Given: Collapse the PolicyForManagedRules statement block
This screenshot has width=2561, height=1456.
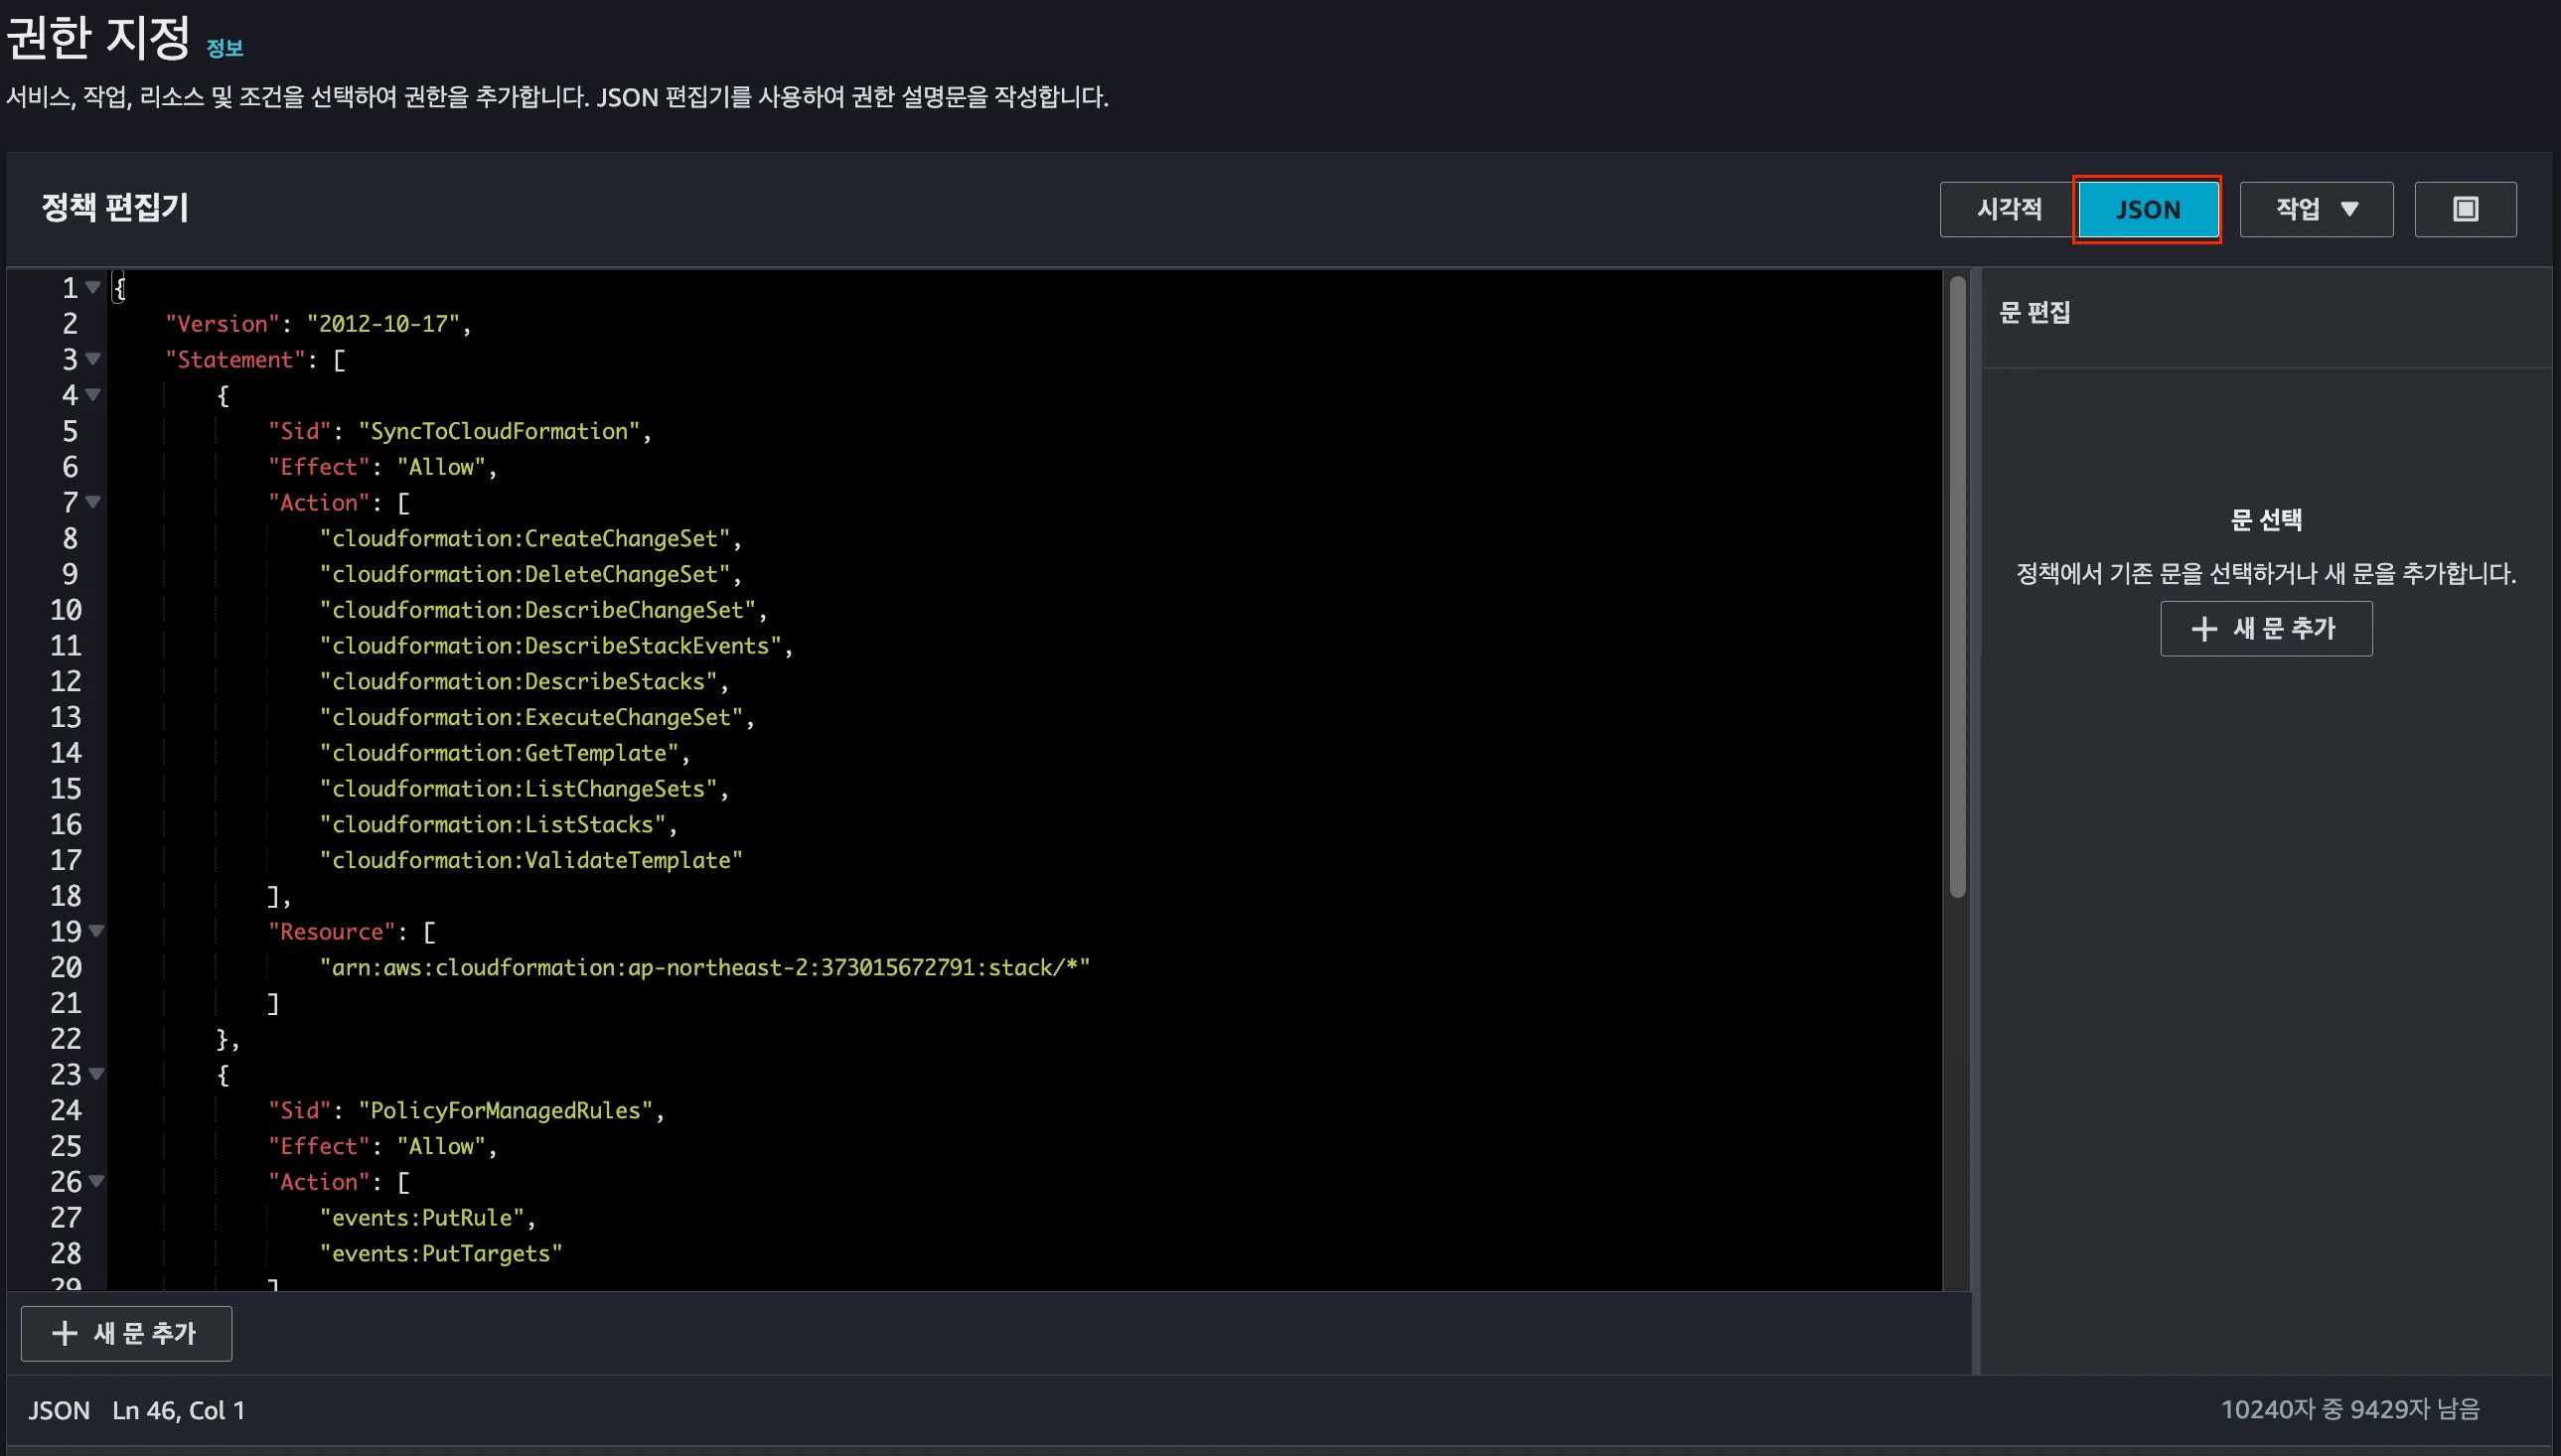Looking at the screenshot, I should click(x=97, y=1074).
